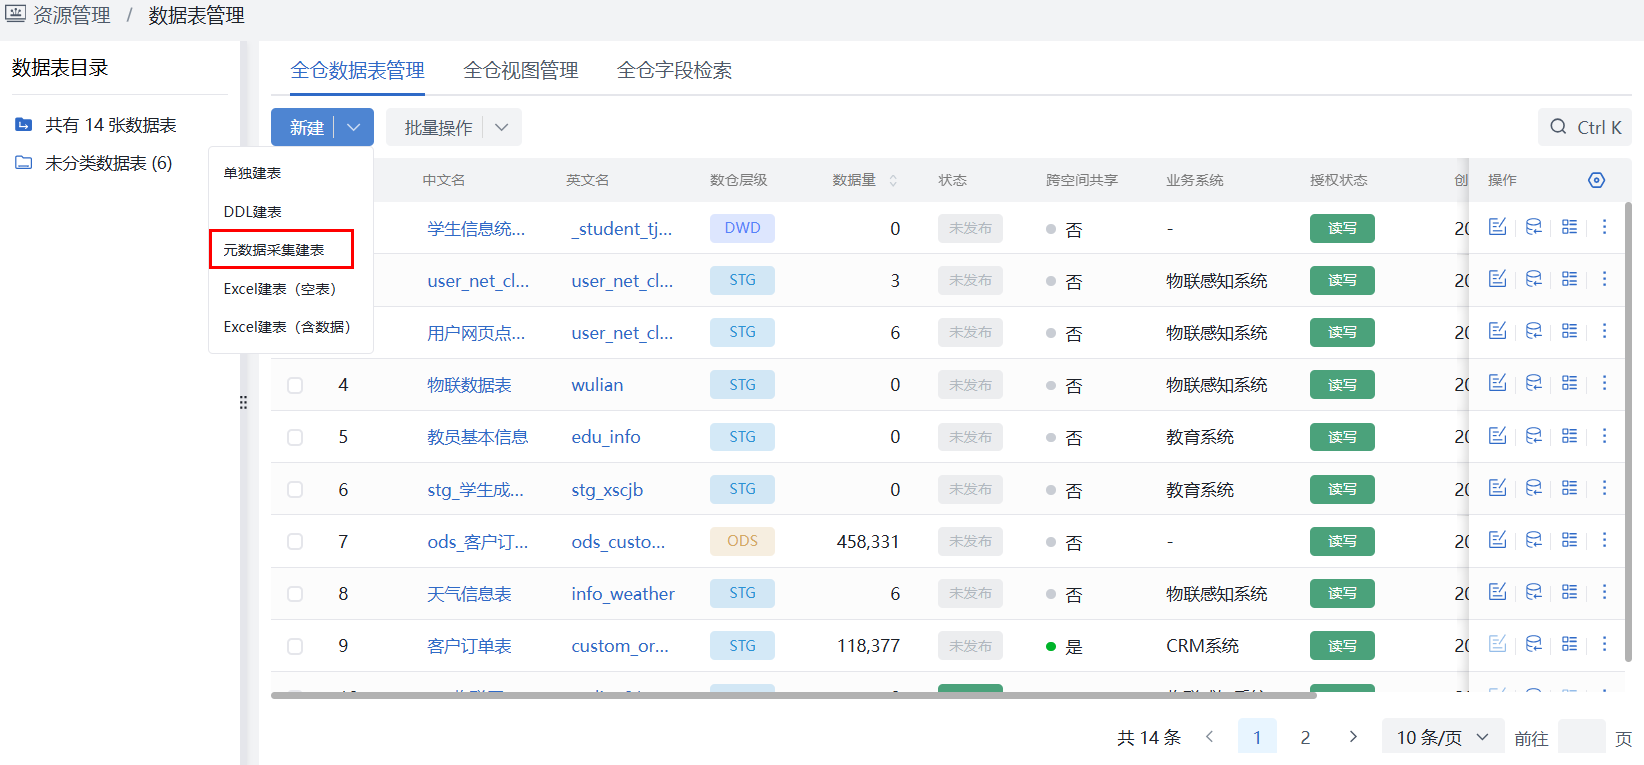The image size is (1644, 765).
Task: Choose DDL建表 from the menu
Action: 291,212
